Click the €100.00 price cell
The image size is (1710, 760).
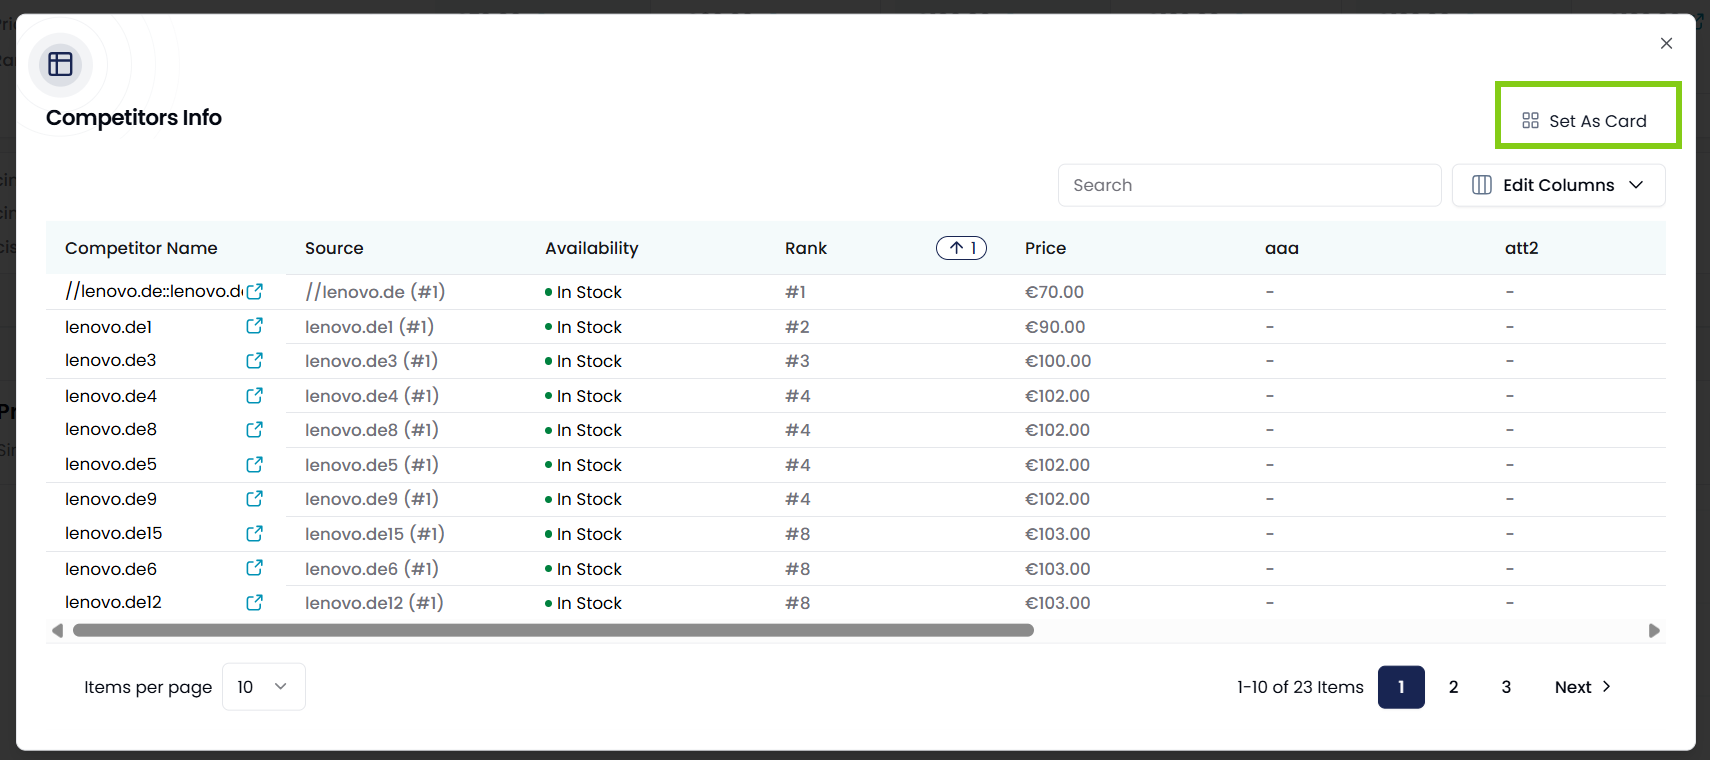[x=1058, y=361]
